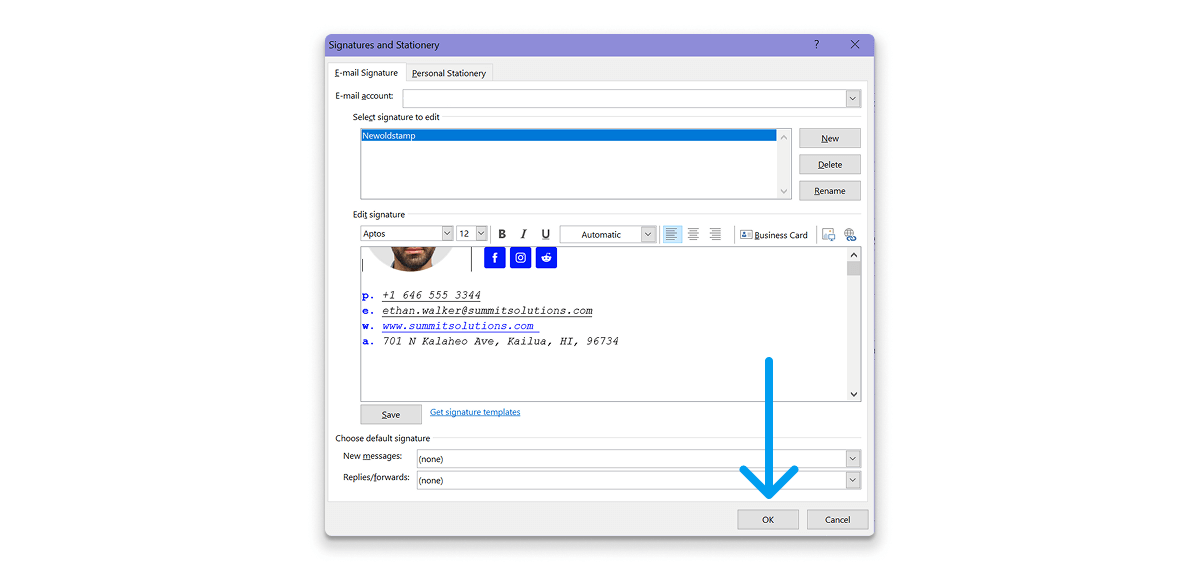Insert picture into signature

tap(828, 234)
